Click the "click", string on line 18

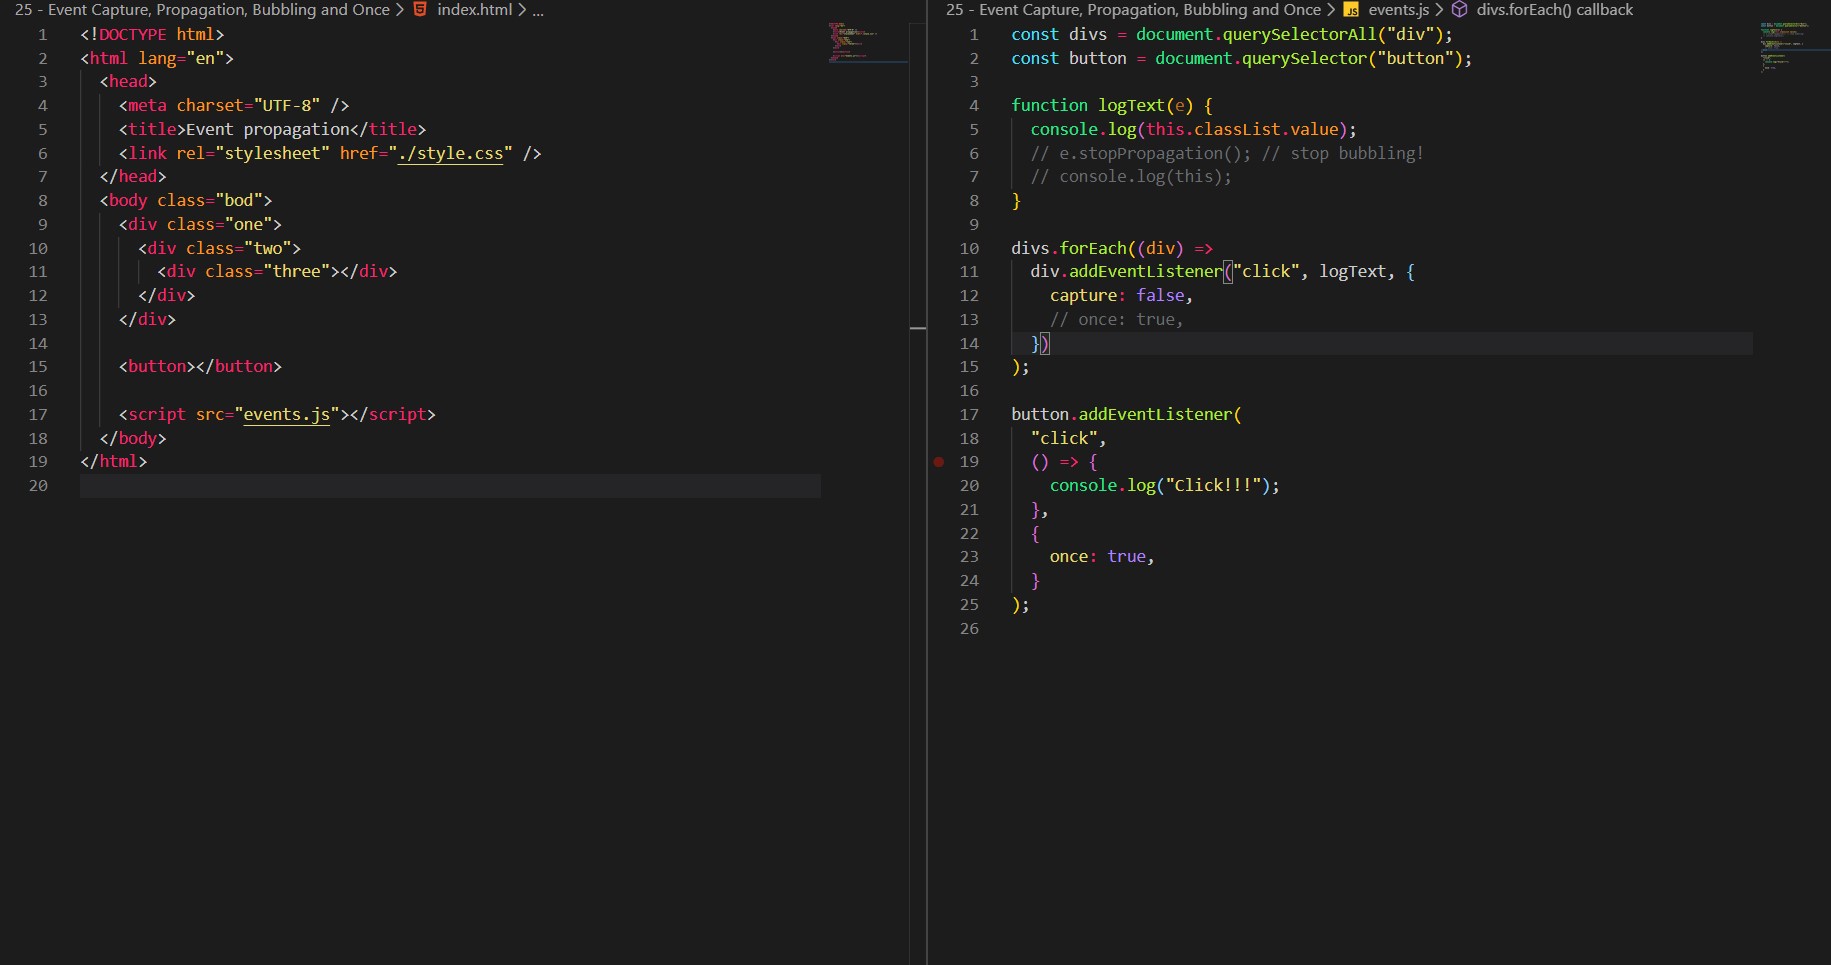pyautogui.click(x=1068, y=438)
